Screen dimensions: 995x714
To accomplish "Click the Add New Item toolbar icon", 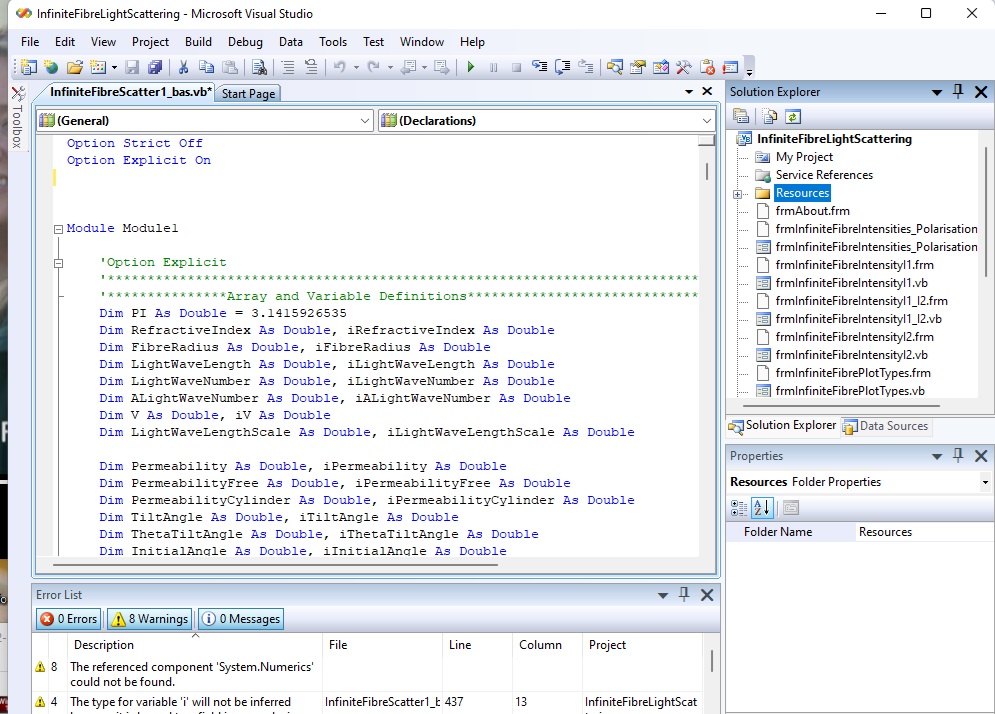I will coord(98,67).
